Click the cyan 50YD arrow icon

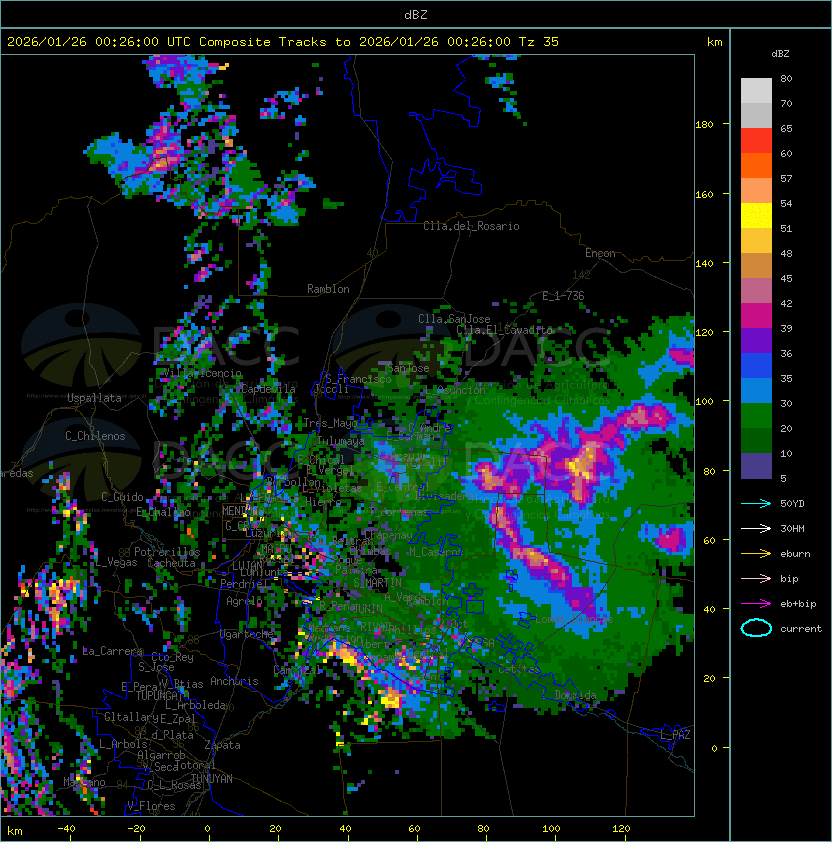(756, 504)
